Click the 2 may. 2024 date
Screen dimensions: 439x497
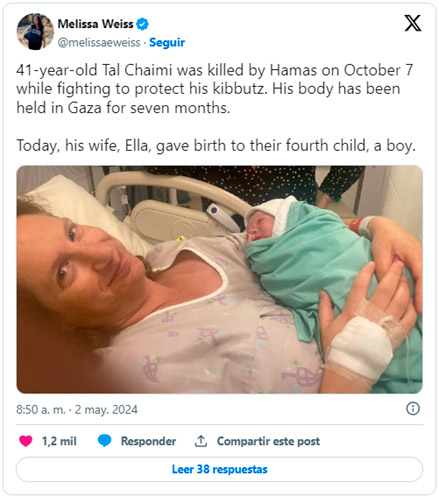click(x=106, y=410)
